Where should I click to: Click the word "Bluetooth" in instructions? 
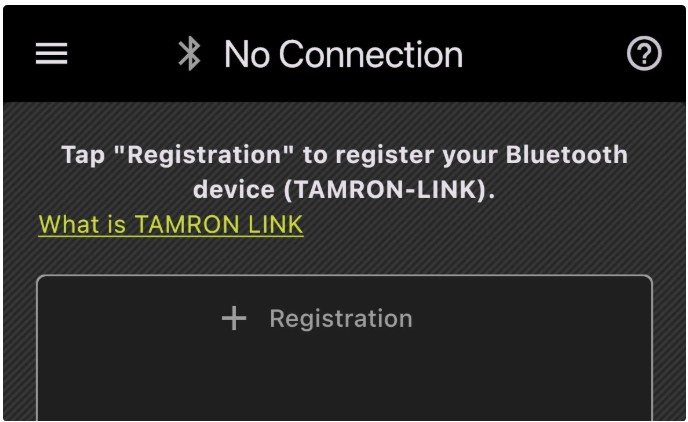pyautogui.click(x=565, y=156)
